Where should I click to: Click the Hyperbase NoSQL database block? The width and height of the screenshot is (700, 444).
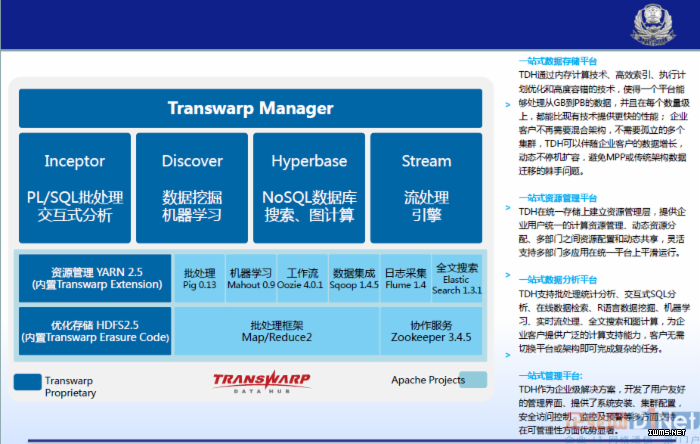(x=309, y=188)
